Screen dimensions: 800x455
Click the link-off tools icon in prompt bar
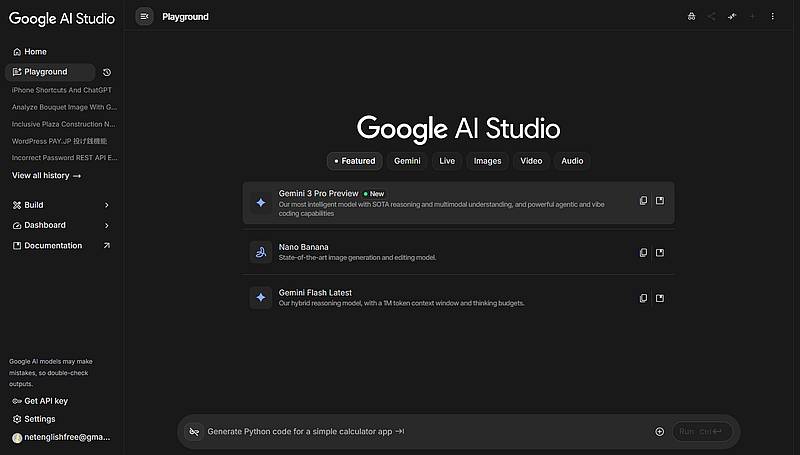click(194, 432)
